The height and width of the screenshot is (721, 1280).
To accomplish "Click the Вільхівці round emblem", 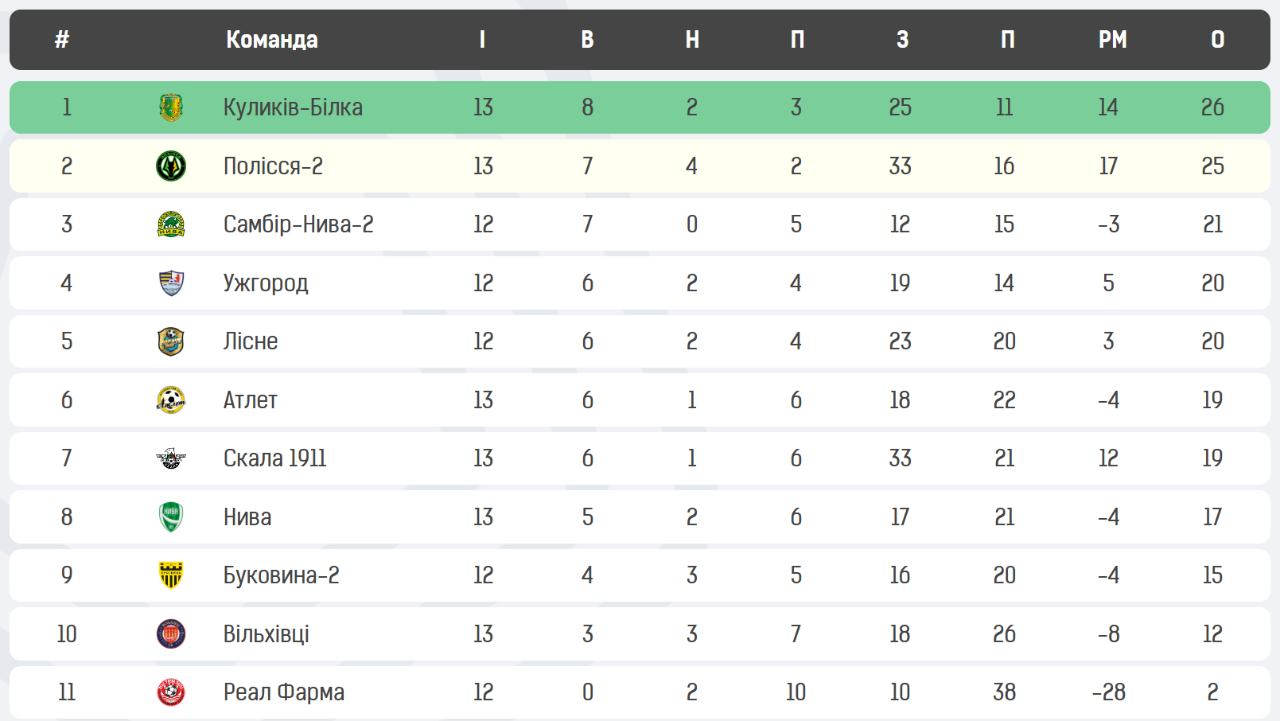I will coord(171,634).
